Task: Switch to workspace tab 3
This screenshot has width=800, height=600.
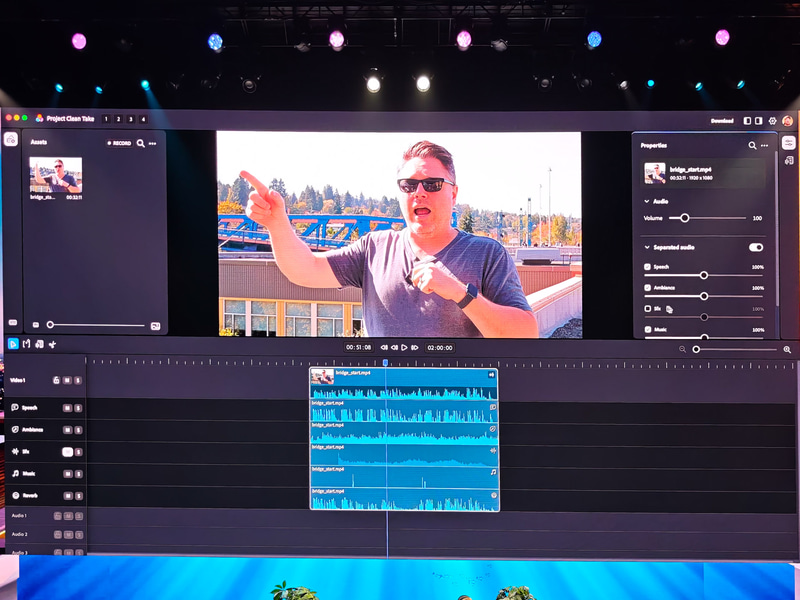Action: pyautogui.click(x=131, y=119)
